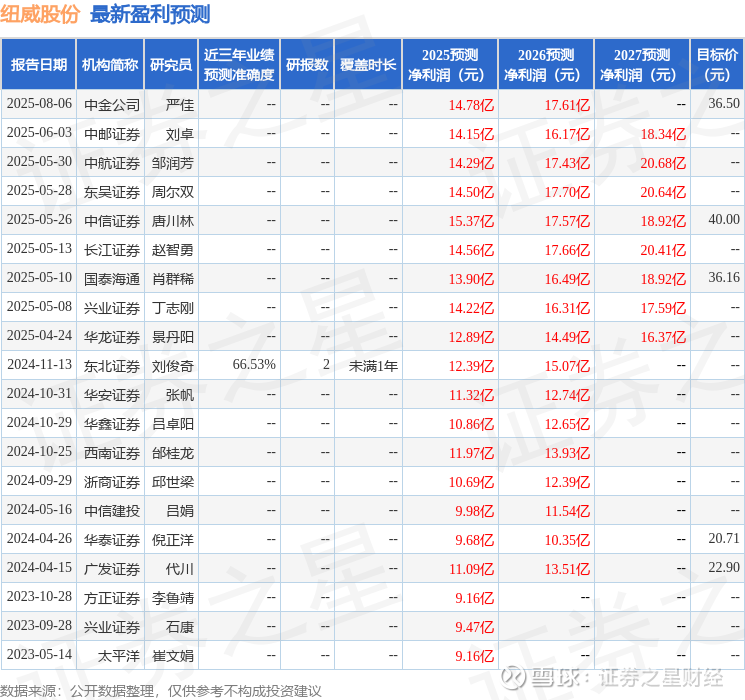The image size is (745, 700).
Task: Select the 研报数 column header
Action: coord(307,65)
